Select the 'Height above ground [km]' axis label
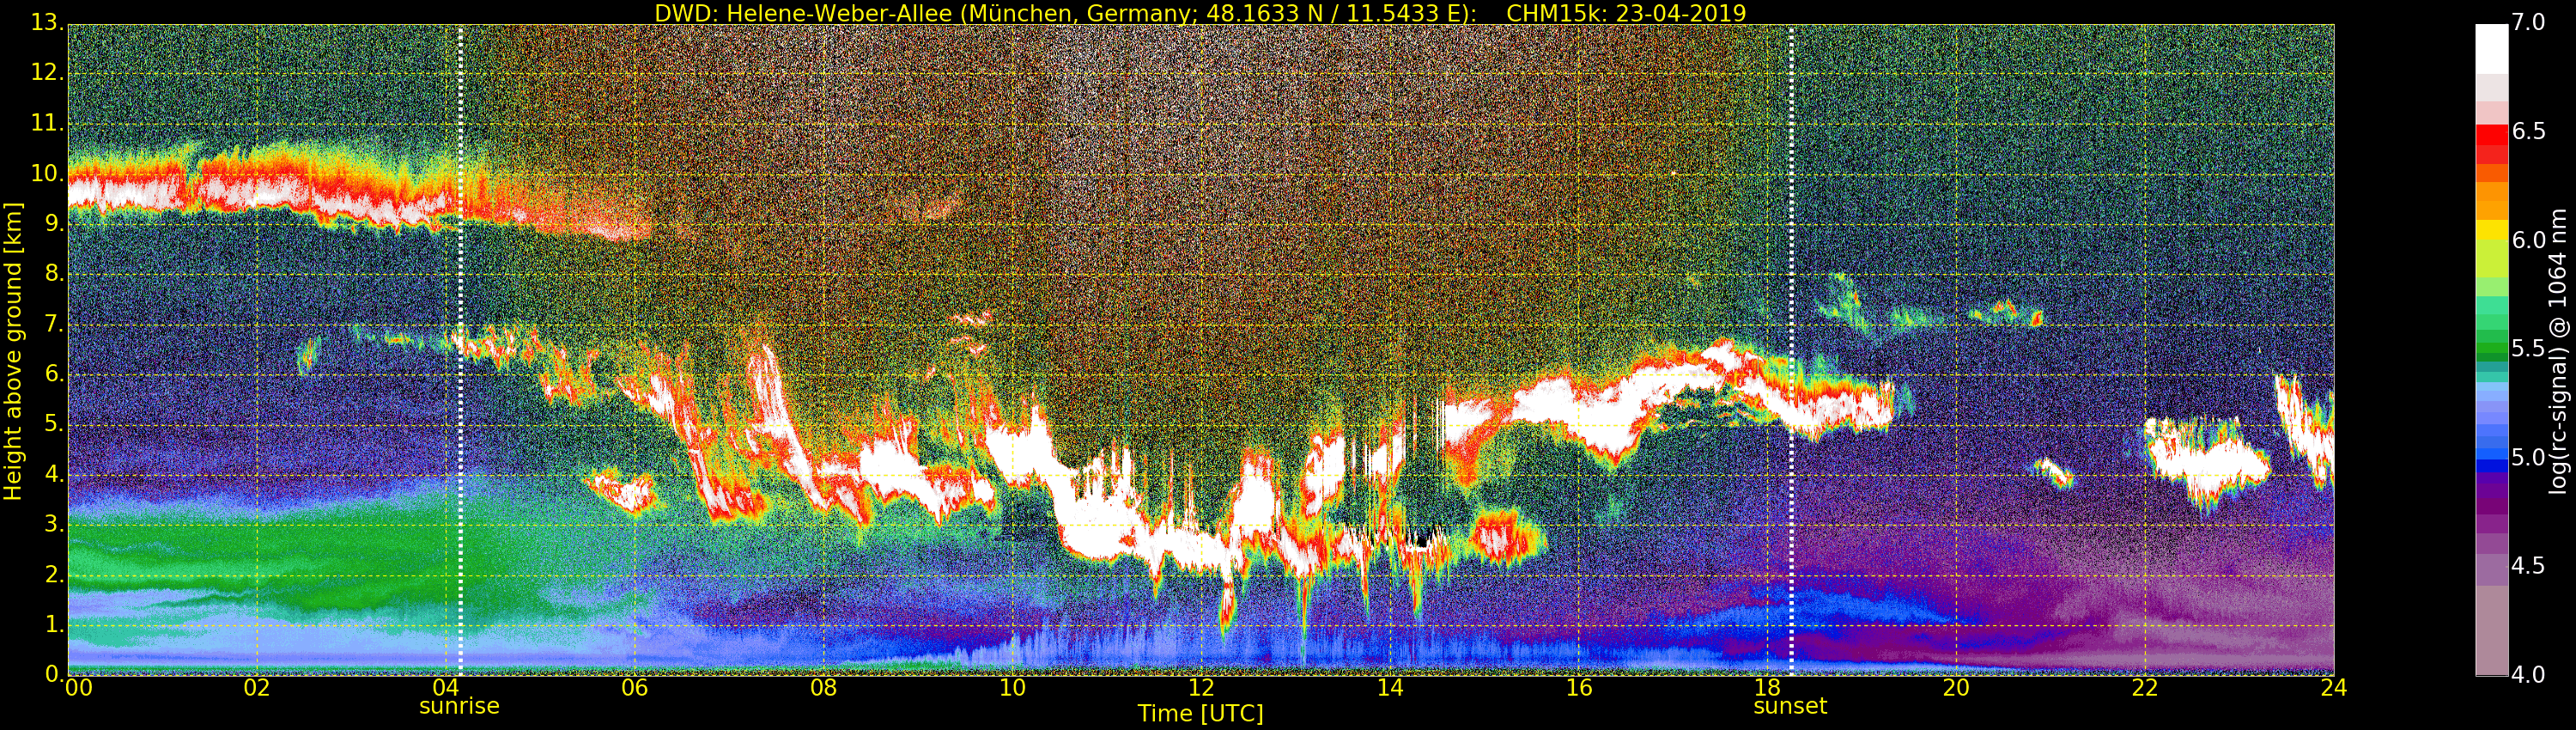 coord(13,351)
